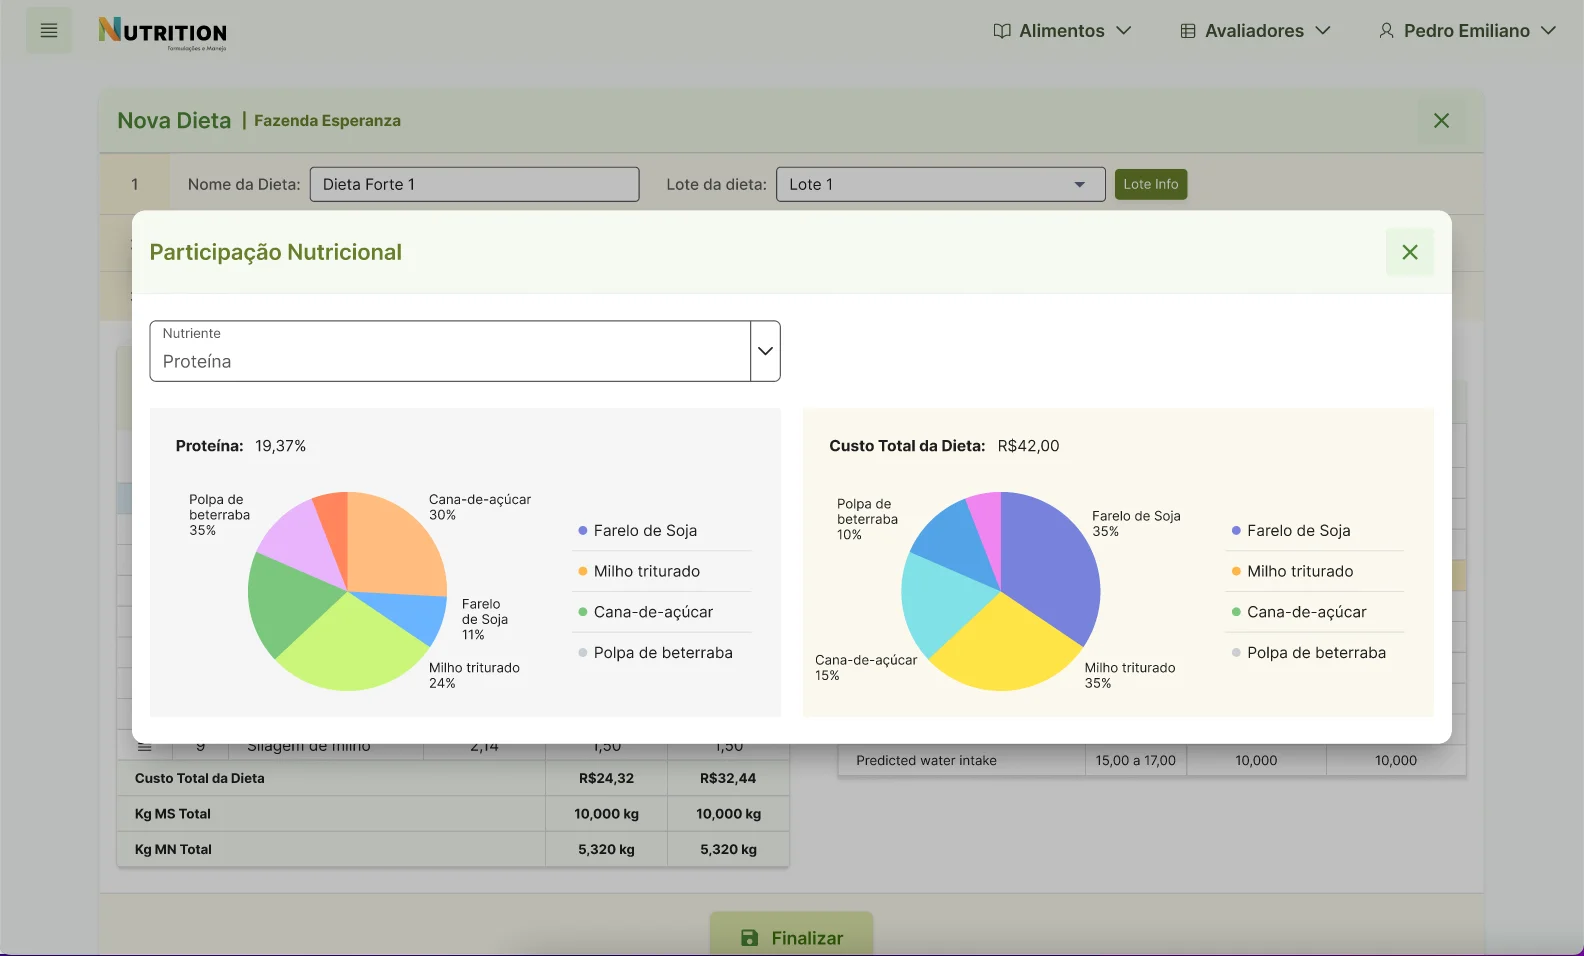Click the Proteína 19,37% value
The height and width of the screenshot is (956, 1584).
280,446
